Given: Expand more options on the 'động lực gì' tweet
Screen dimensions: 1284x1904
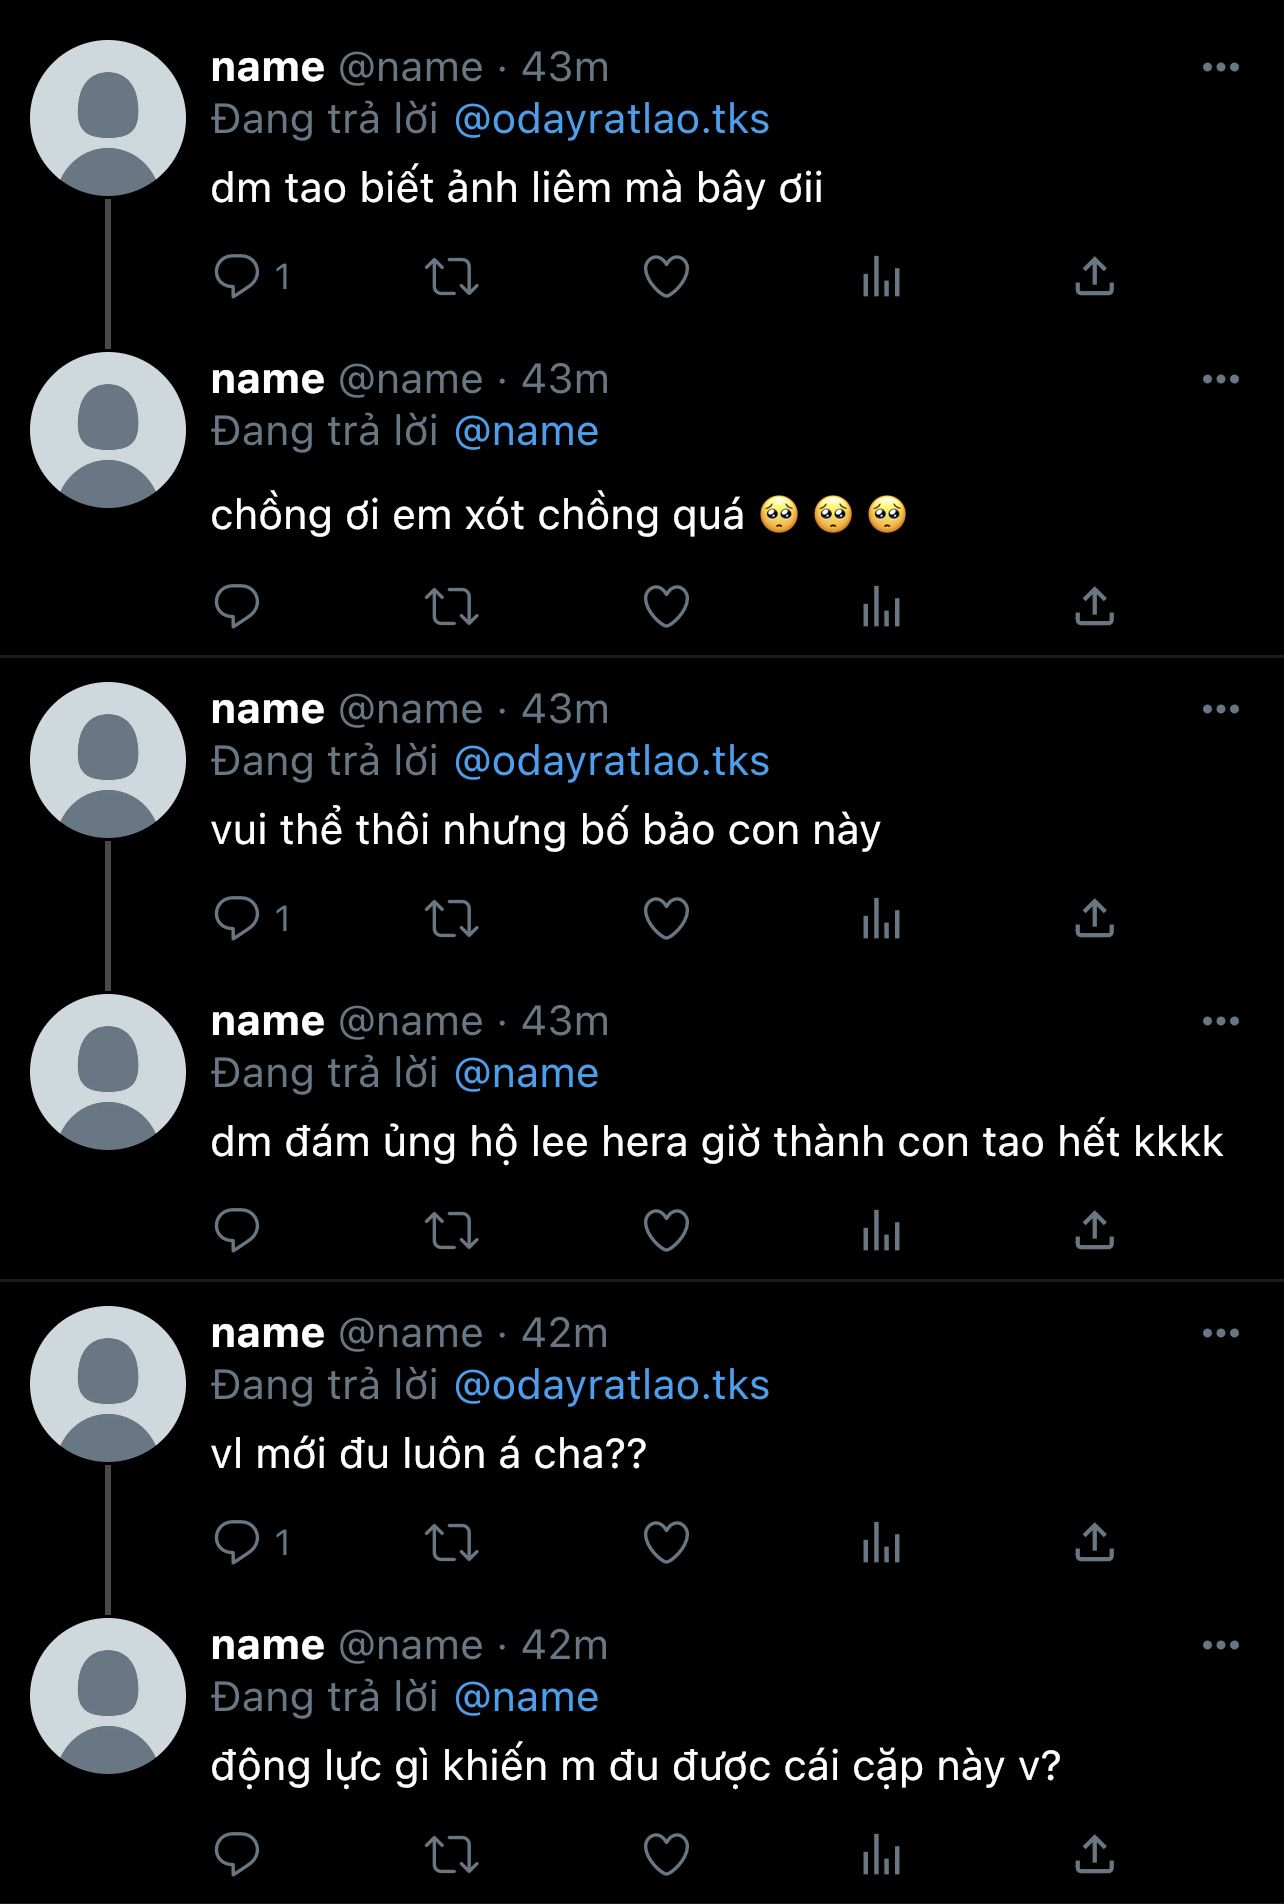Looking at the screenshot, I should [1220, 1645].
